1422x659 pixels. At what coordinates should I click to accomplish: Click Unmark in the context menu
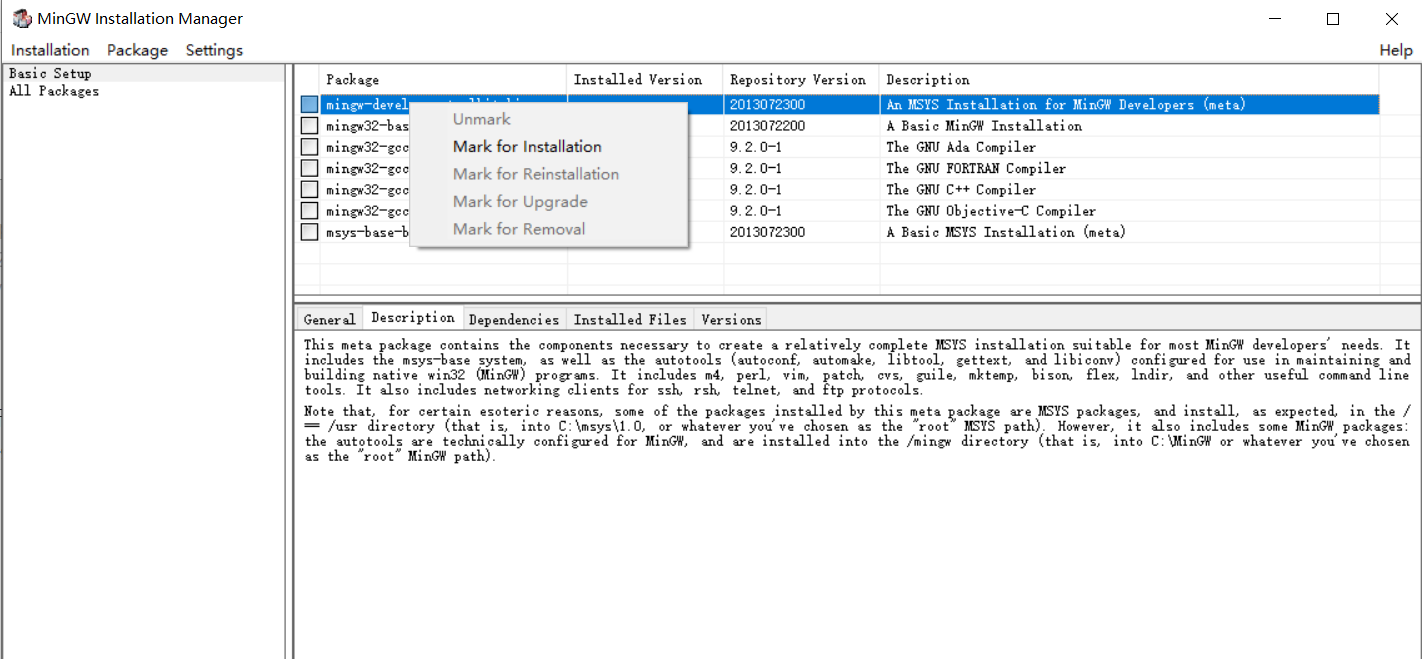pyautogui.click(x=481, y=119)
